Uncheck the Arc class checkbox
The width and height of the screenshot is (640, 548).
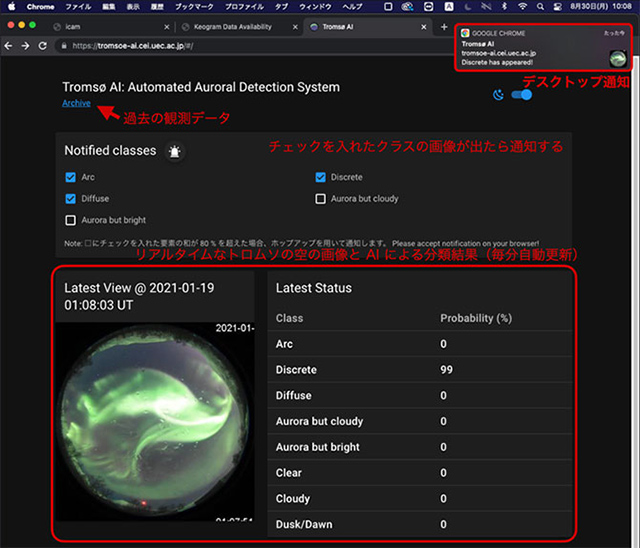(x=70, y=178)
